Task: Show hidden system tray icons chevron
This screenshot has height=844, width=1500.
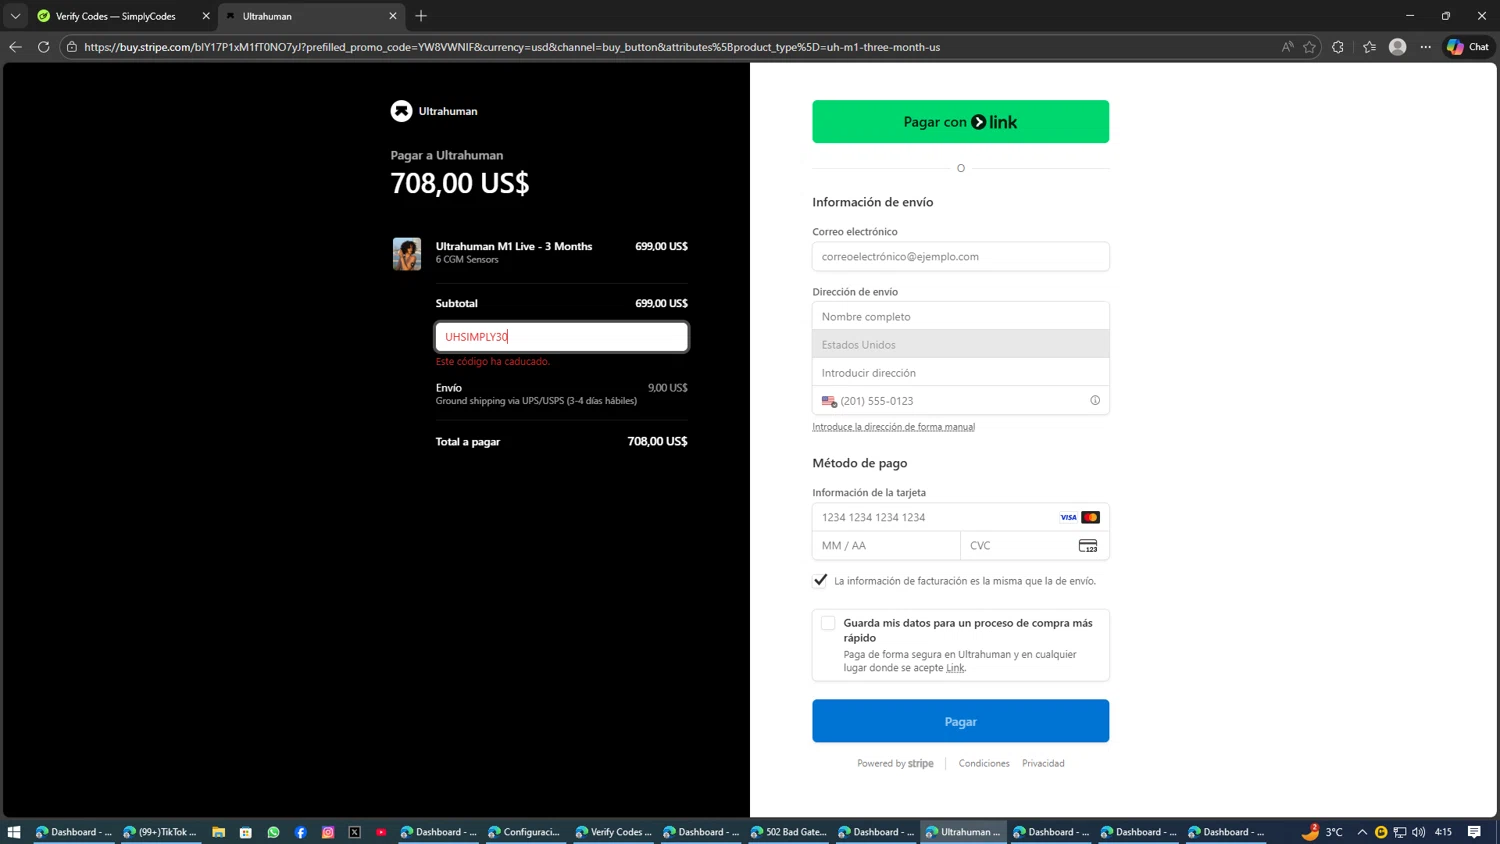Action: tap(1362, 832)
